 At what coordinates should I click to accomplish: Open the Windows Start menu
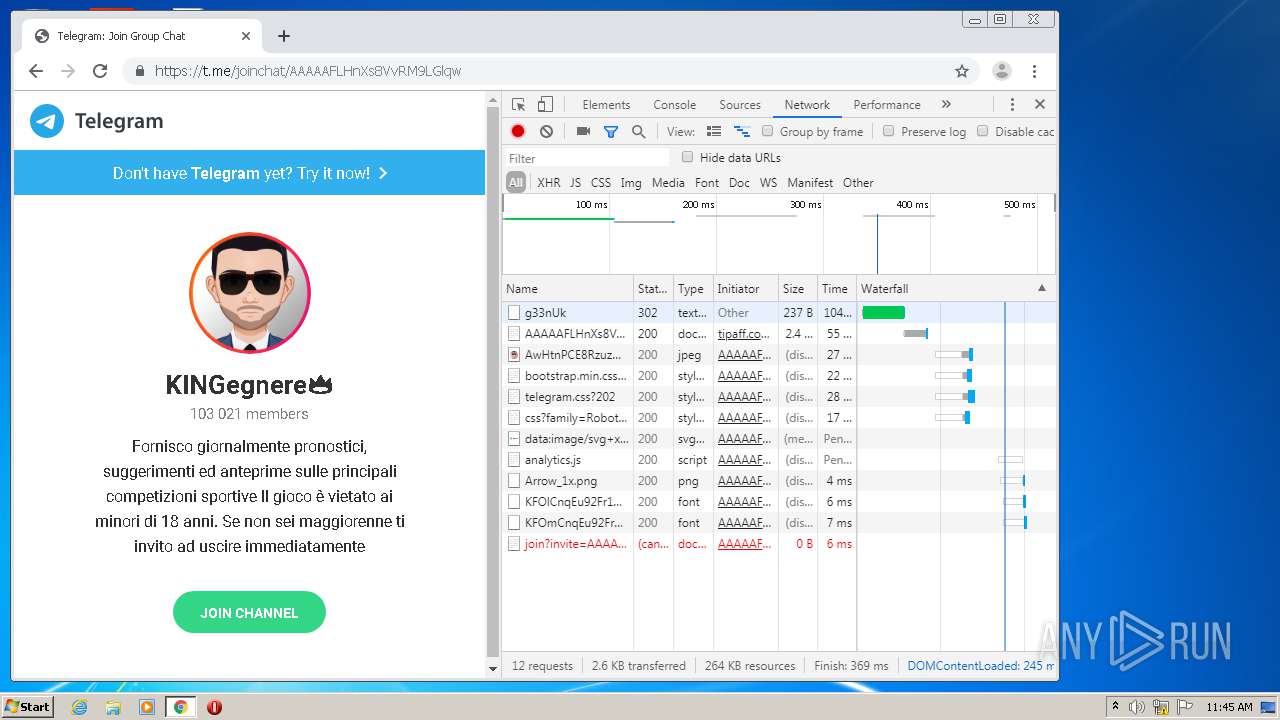pyautogui.click(x=27, y=707)
